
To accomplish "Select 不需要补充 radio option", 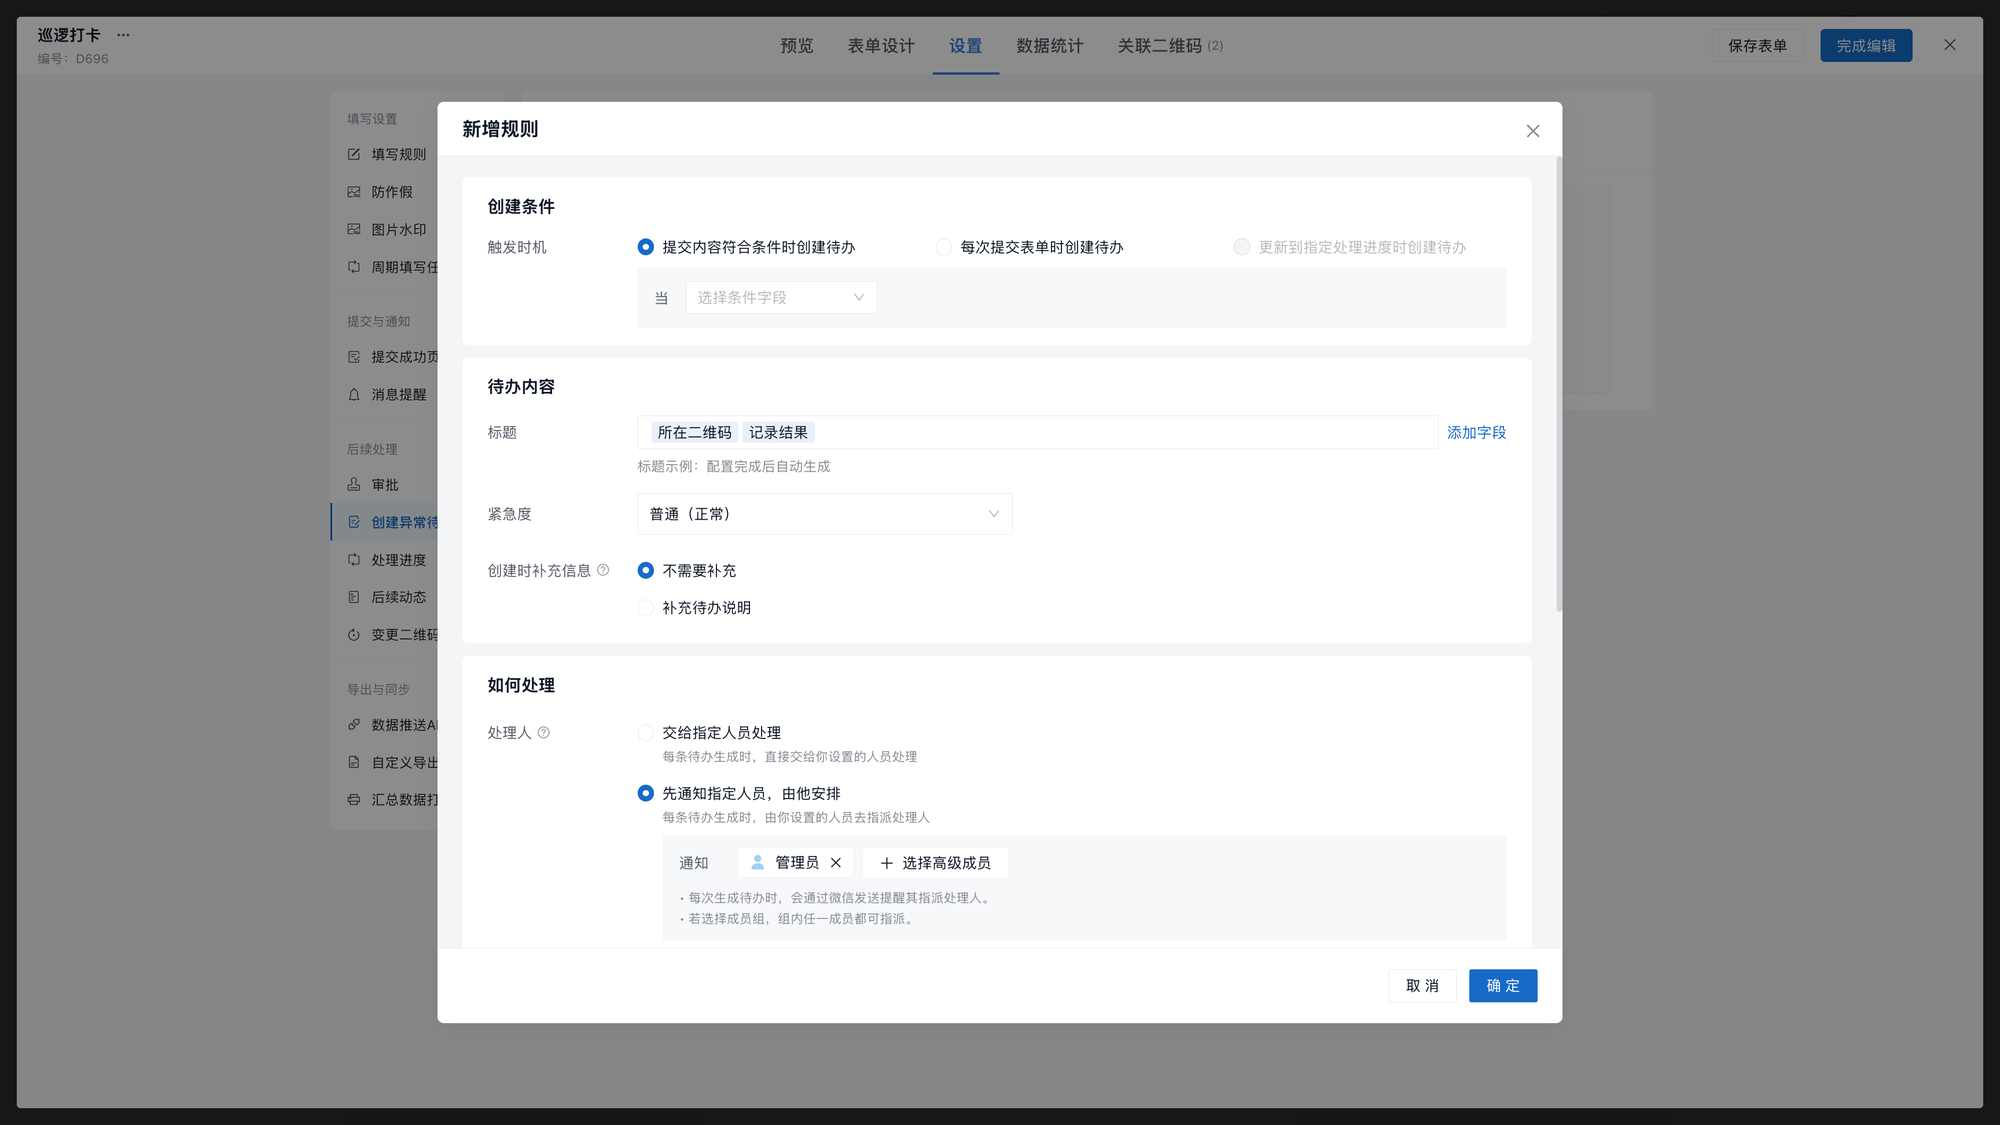I will pos(646,570).
